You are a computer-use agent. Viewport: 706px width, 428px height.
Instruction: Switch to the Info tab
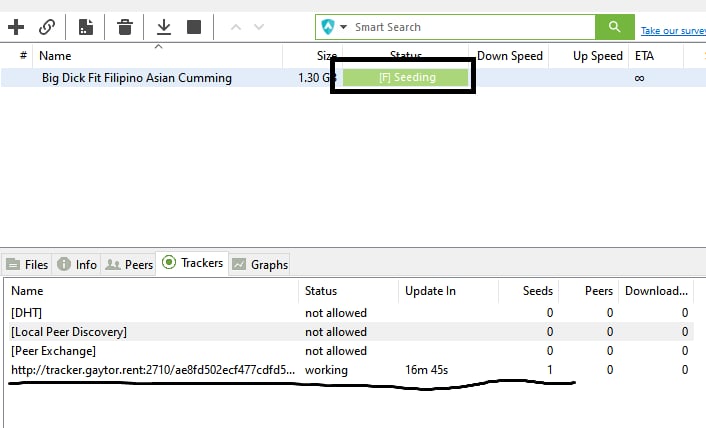[77, 265]
